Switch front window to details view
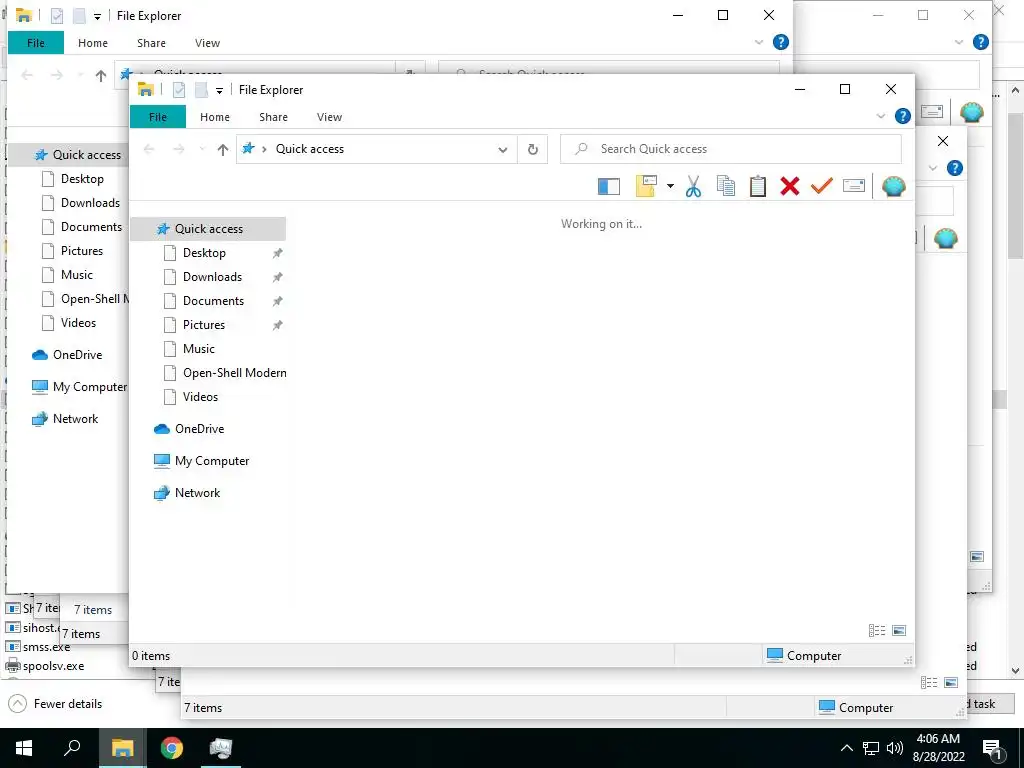 (x=876, y=630)
